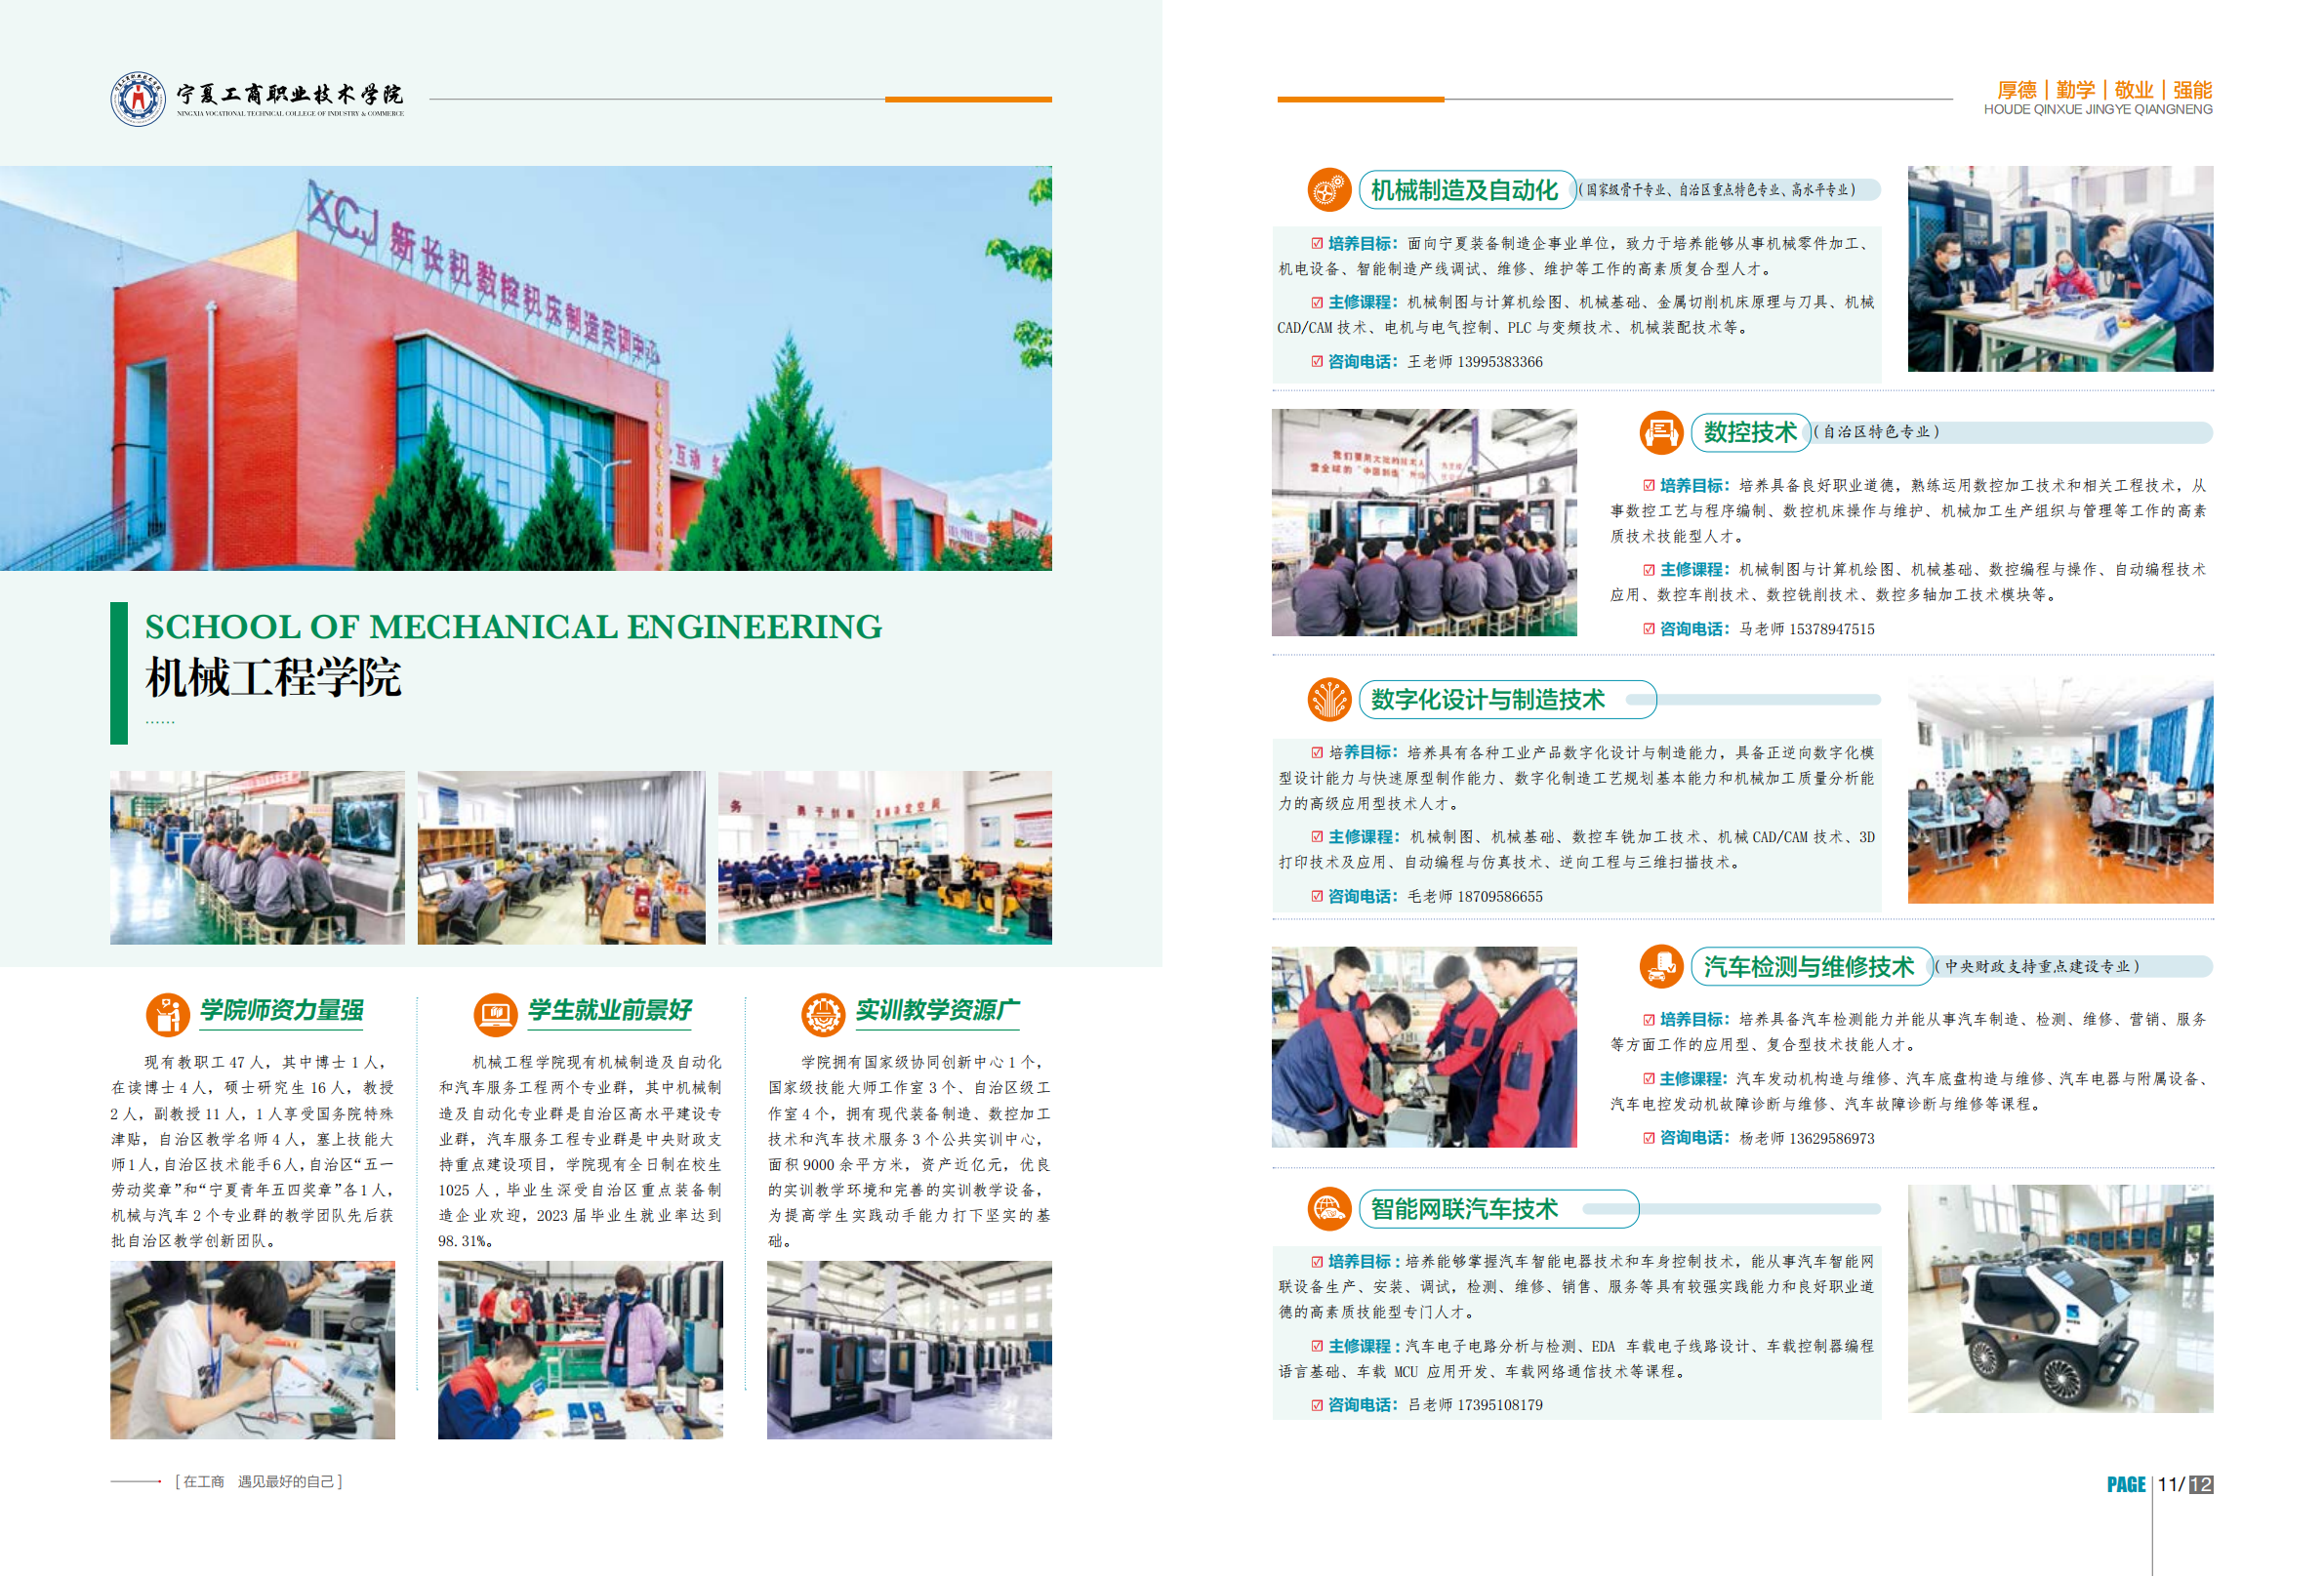Click the checkmark before 培养目标 under 汽车检测与维修技术
Image resolution: width=2324 pixels, height=1577 pixels.
1649,1019
